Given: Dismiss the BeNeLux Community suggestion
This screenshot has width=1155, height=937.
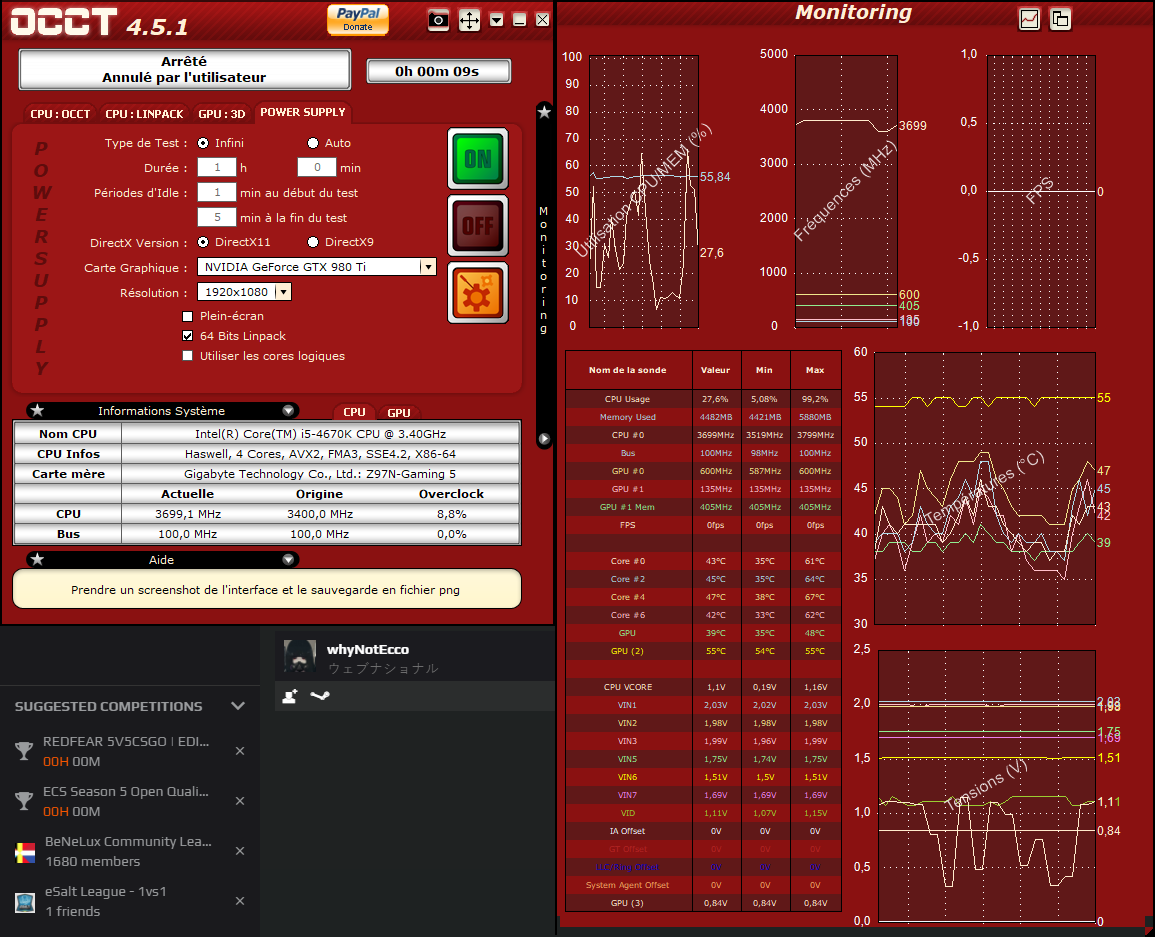Looking at the screenshot, I should [x=240, y=851].
